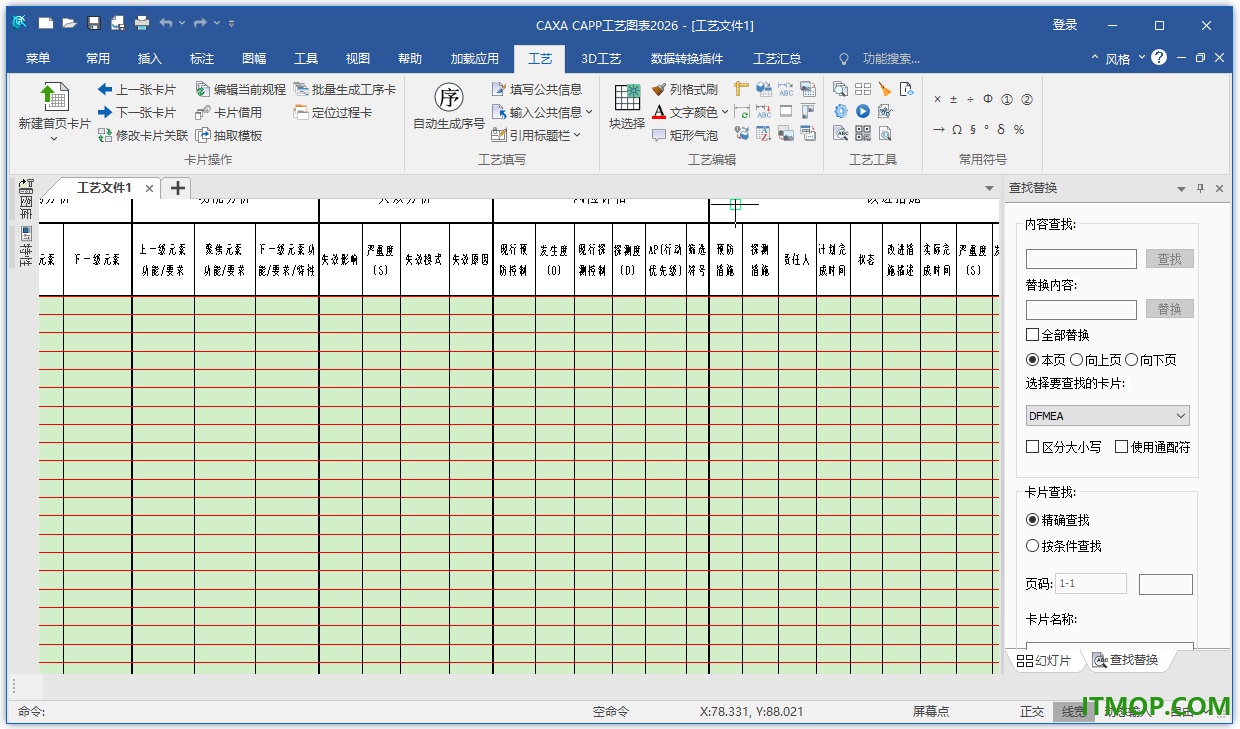Viewport: 1240px width, 729px height.
Task: Activate 列格式刷 format painter
Action: point(685,90)
